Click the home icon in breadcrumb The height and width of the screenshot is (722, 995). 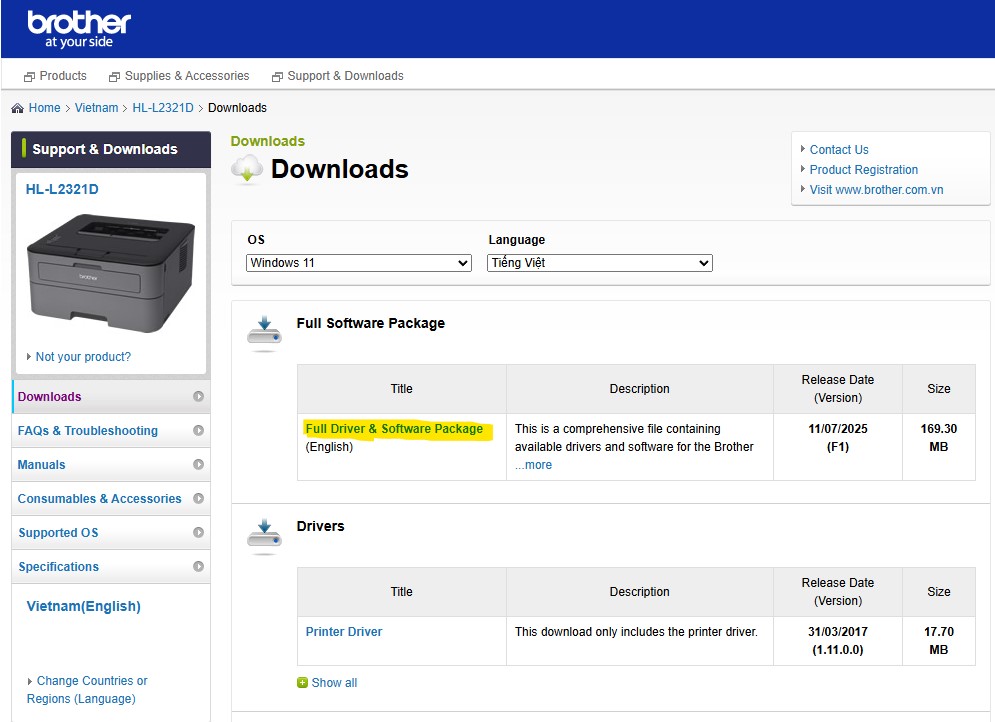pyautogui.click(x=17, y=108)
